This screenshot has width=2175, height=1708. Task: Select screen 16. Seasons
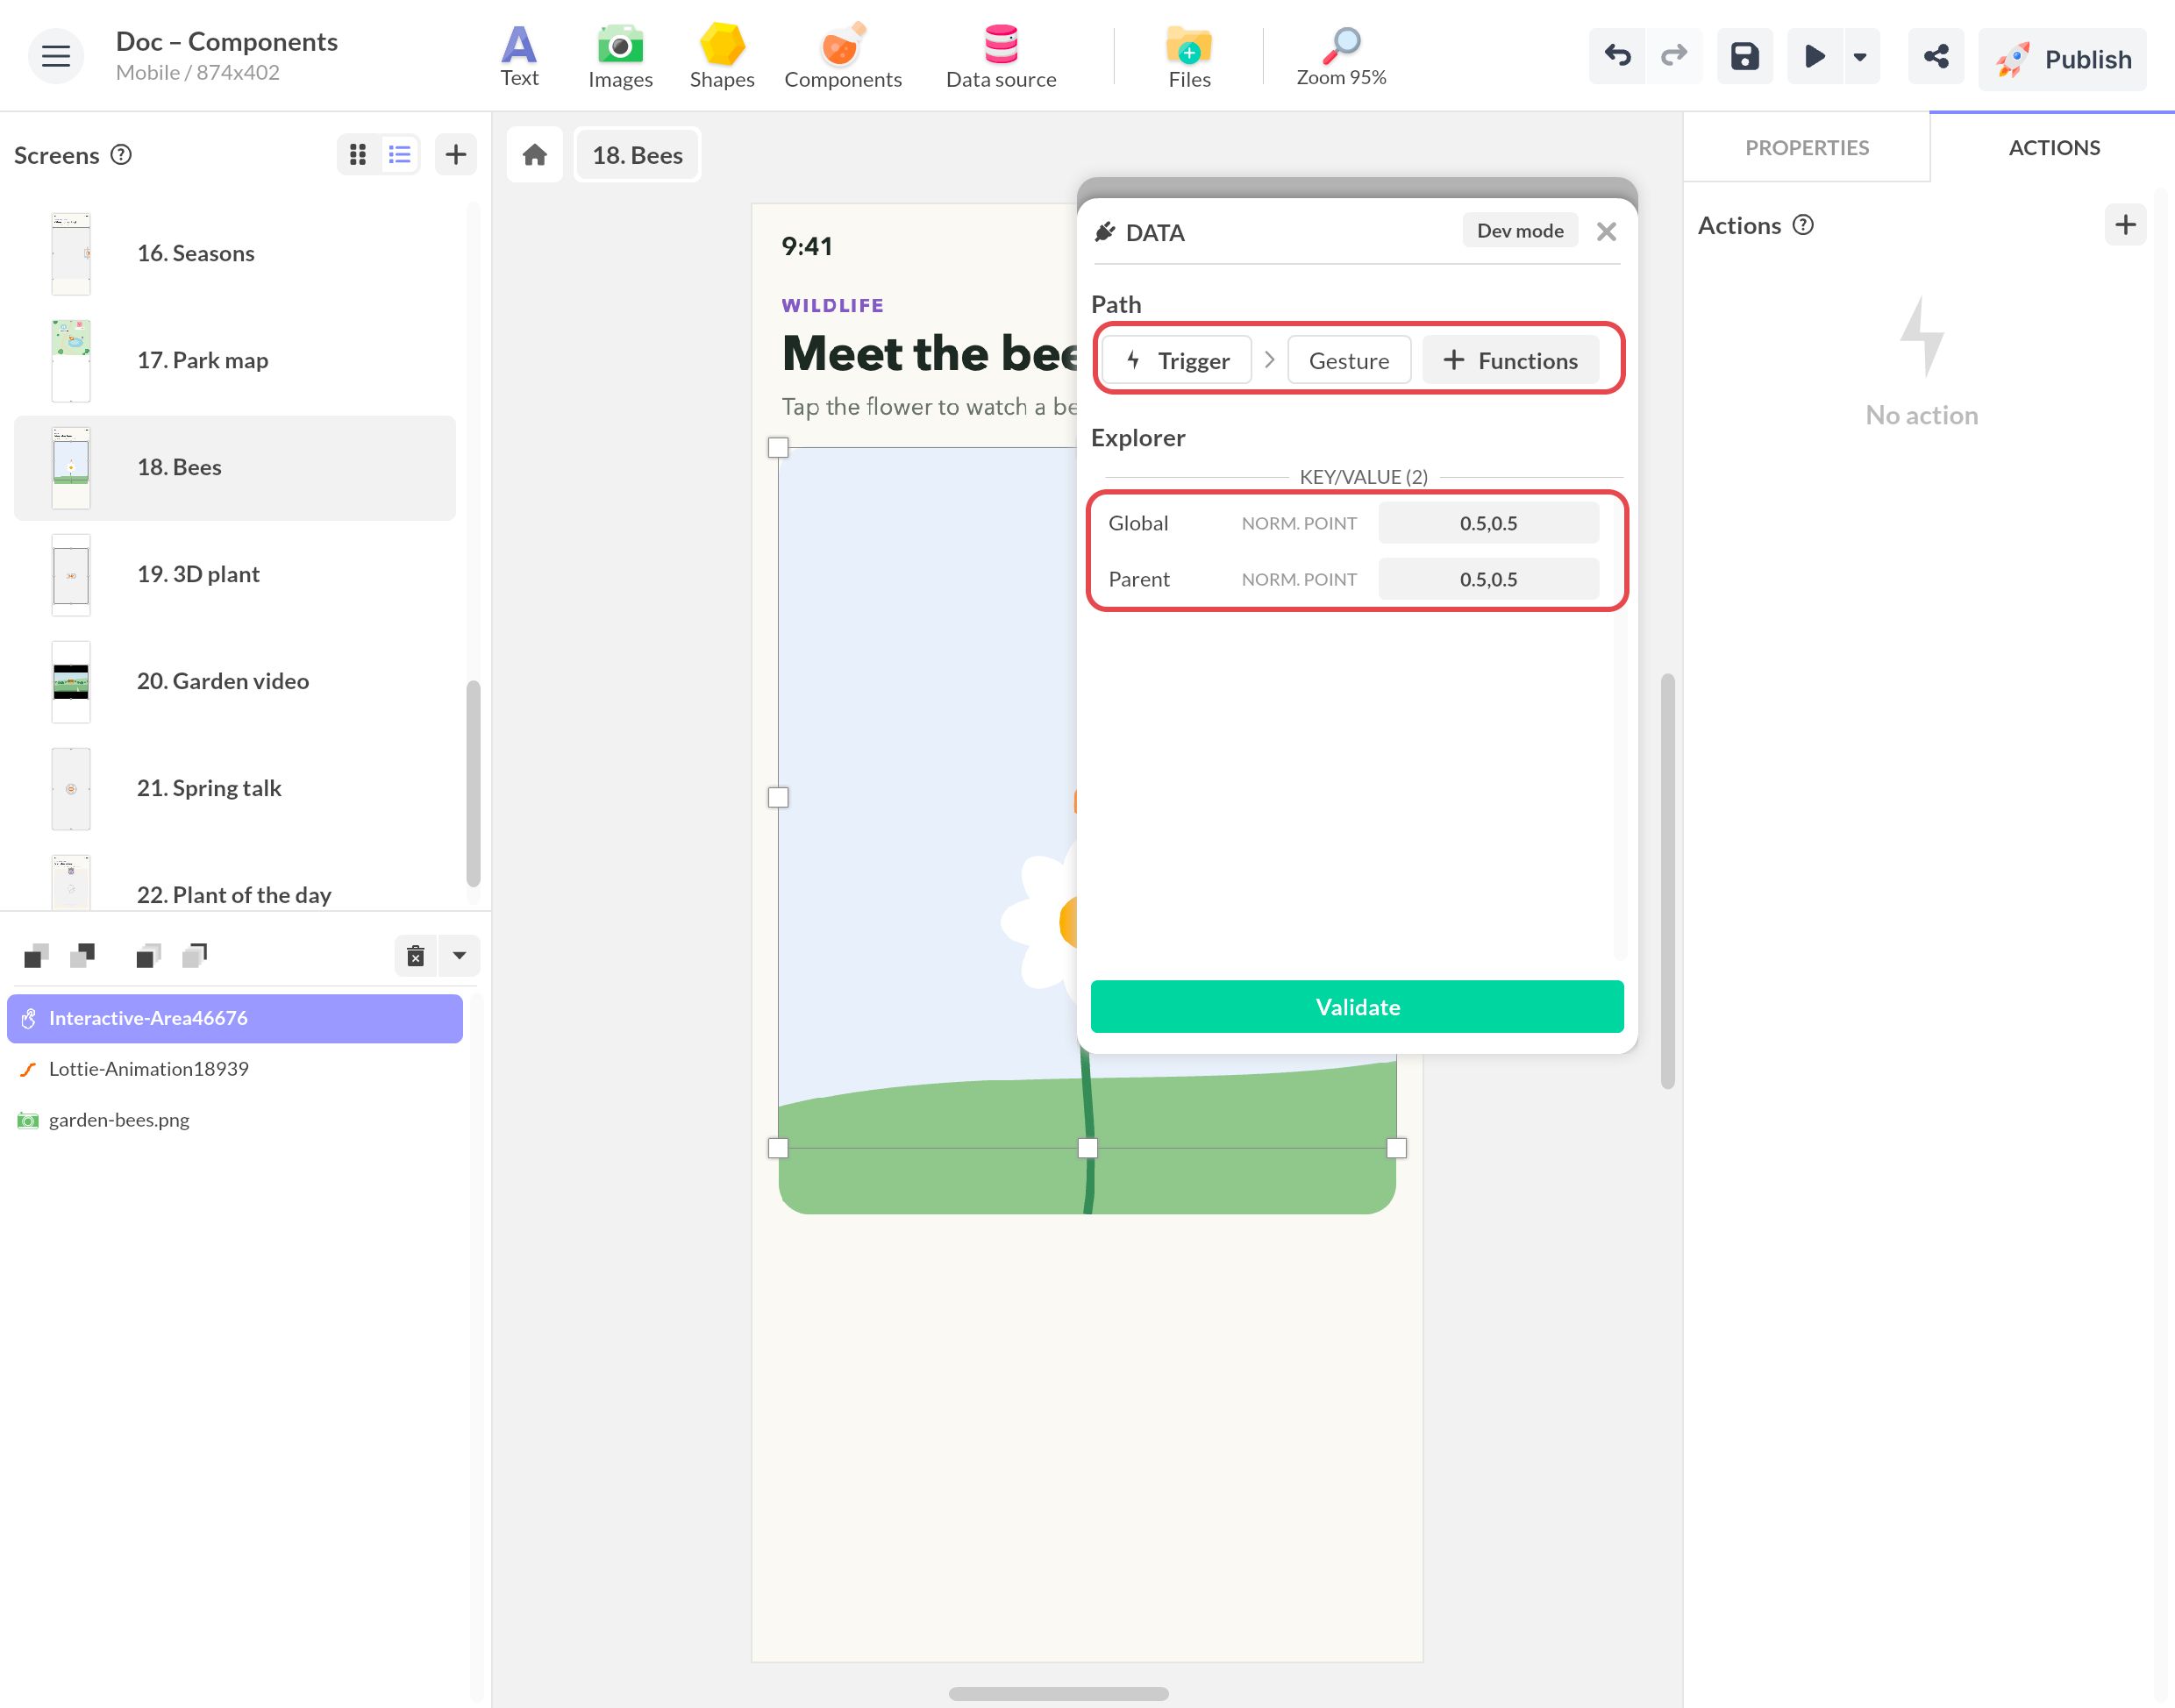[x=235, y=253]
